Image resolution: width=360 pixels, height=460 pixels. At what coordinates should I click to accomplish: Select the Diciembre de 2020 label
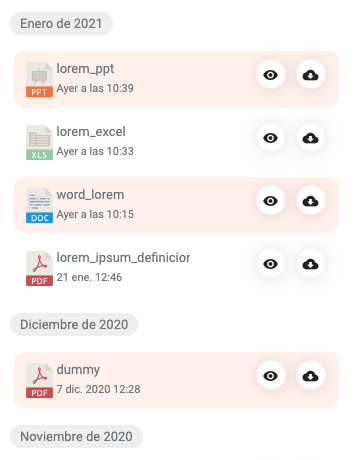point(74,325)
